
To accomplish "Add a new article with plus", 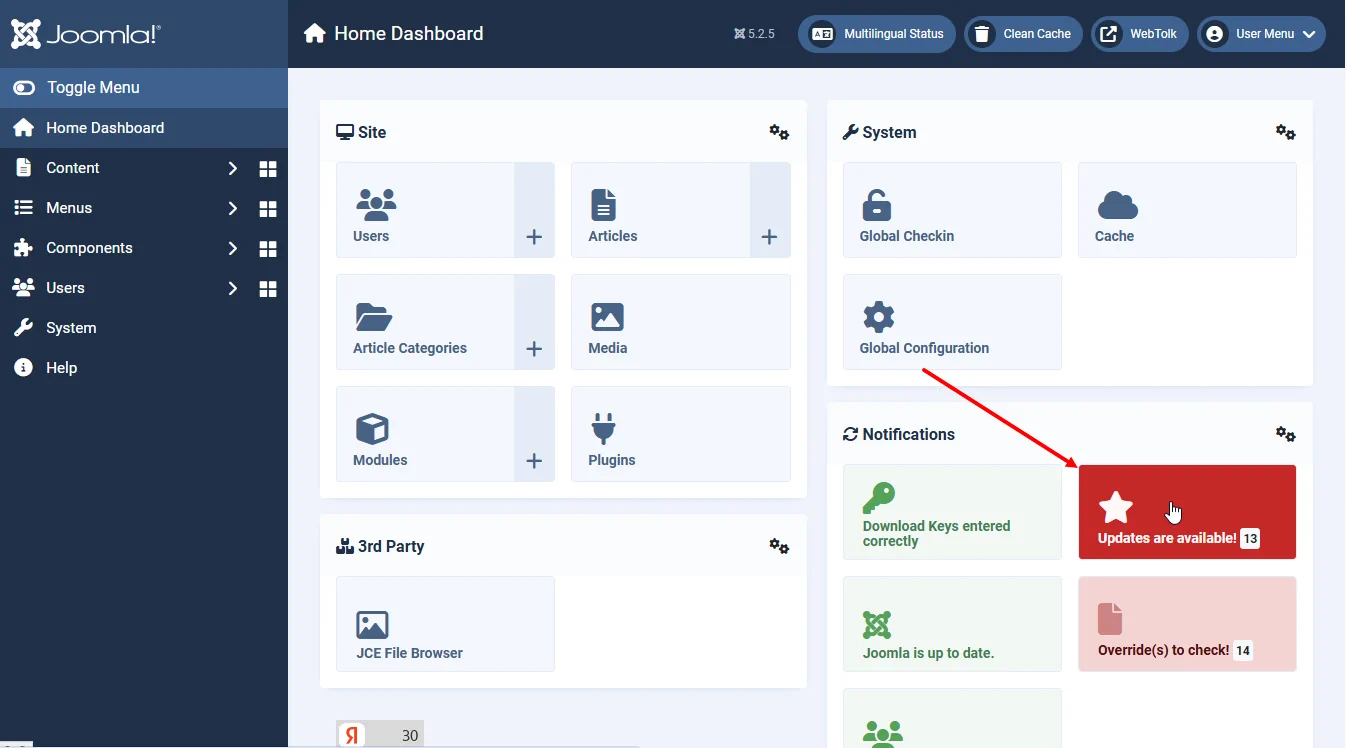I will pos(769,210).
